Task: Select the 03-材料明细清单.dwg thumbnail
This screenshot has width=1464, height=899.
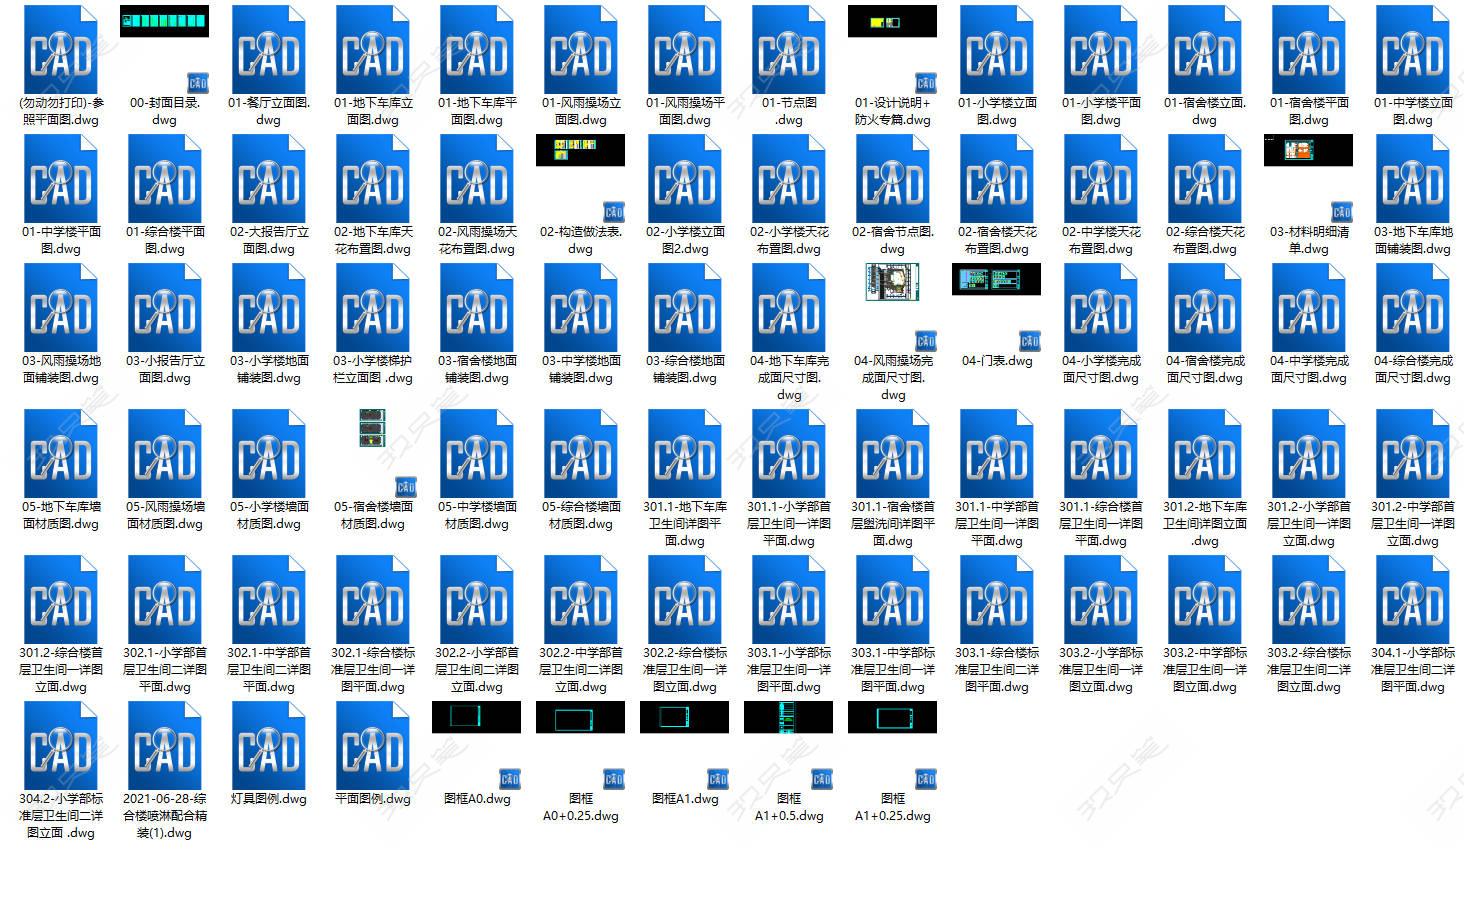Action: [1308, 150]
